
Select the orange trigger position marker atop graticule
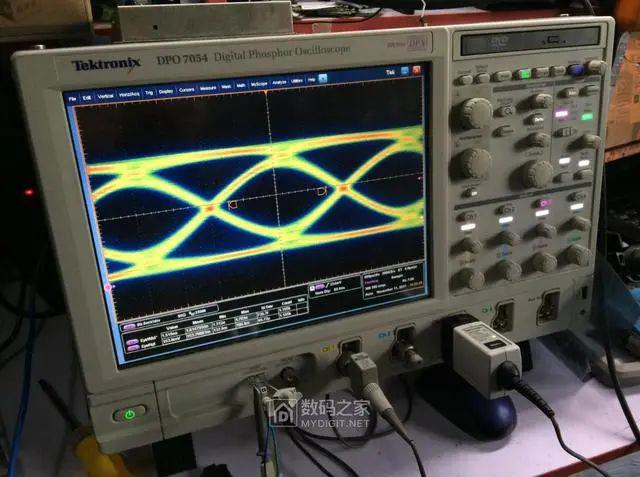[266, 93]
